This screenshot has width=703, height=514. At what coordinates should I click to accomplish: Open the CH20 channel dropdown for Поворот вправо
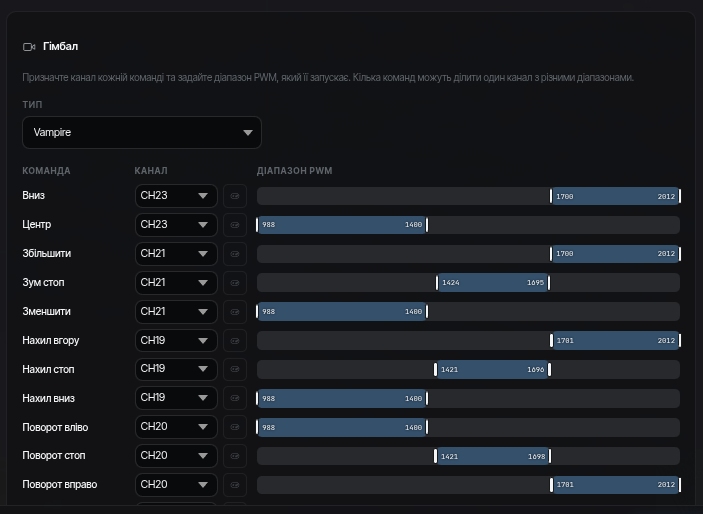tap(176, 485)
